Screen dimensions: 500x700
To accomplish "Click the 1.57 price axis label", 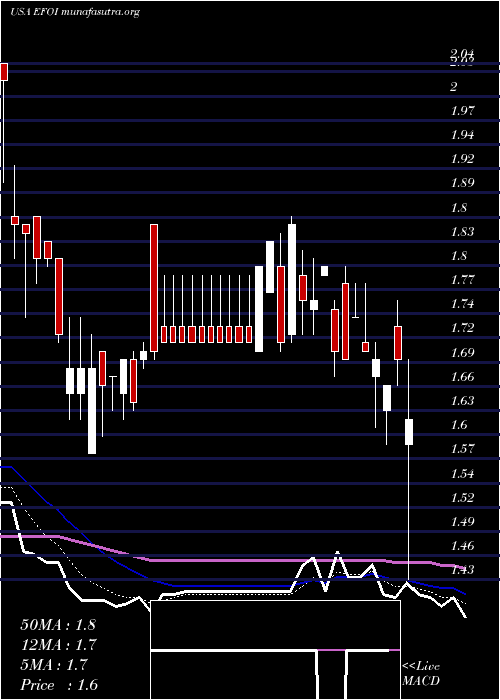I will point(462,449).
